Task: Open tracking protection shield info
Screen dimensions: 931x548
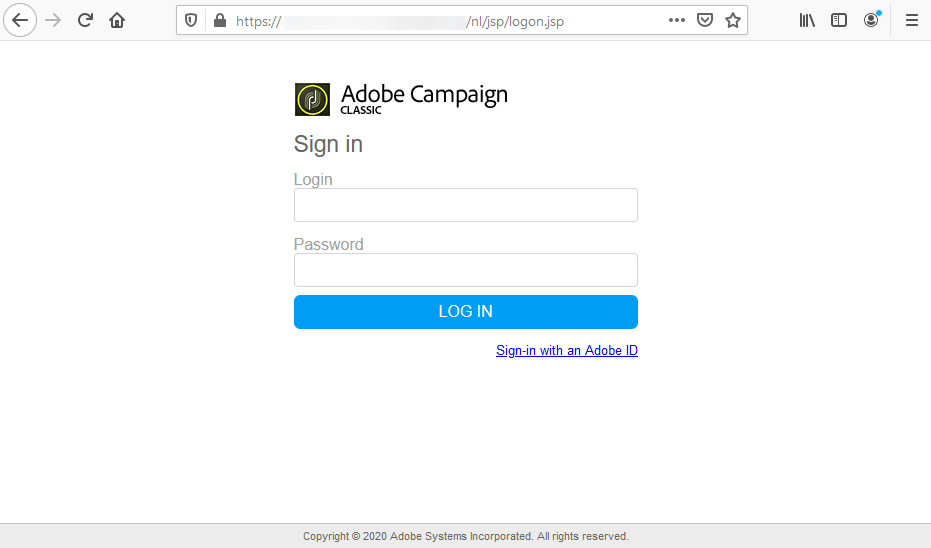Action: coord(191,21)
